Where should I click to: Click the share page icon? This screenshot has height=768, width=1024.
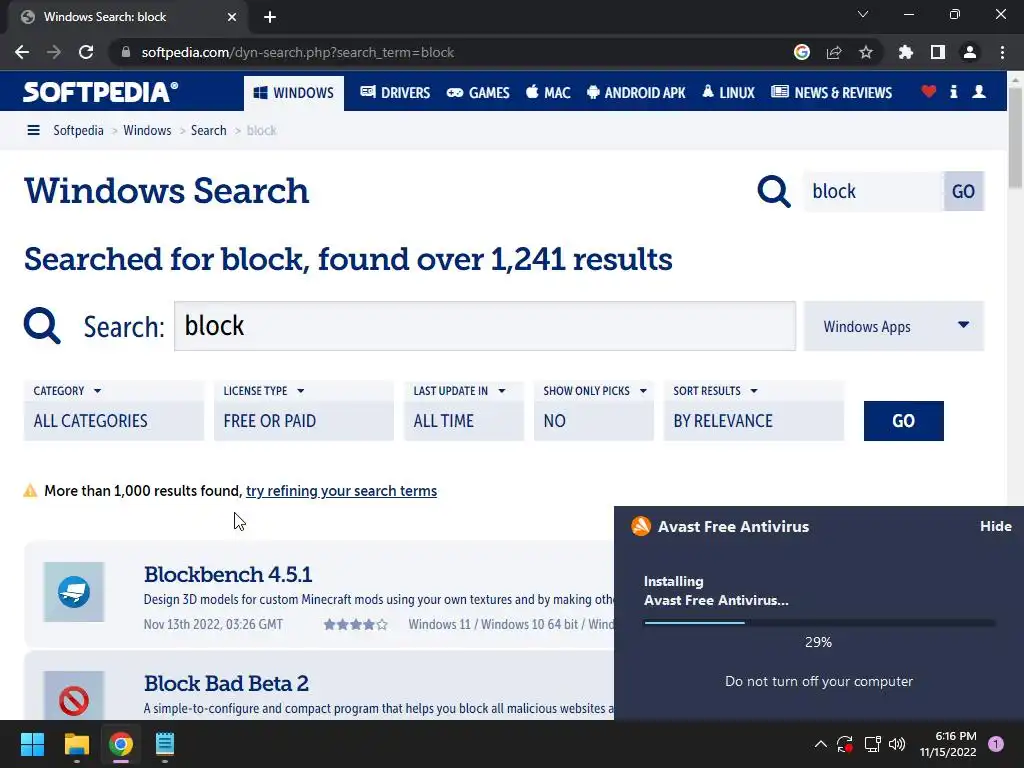pos(834,52)
